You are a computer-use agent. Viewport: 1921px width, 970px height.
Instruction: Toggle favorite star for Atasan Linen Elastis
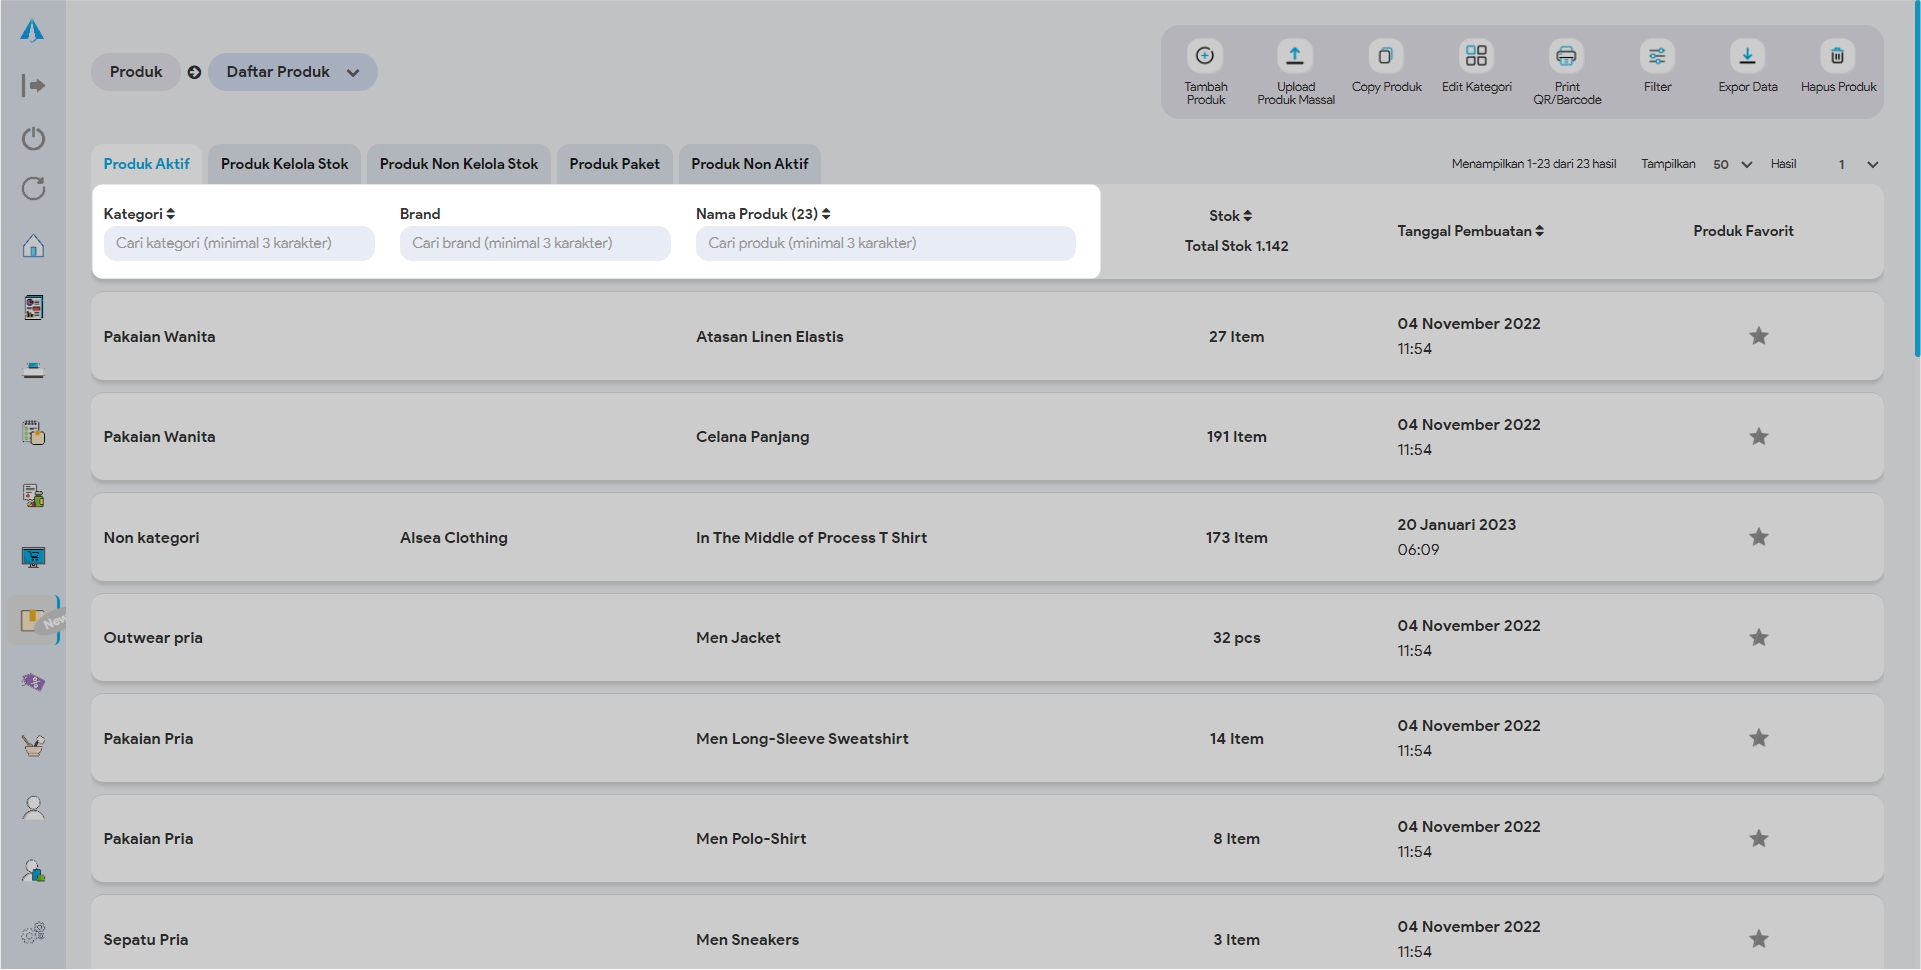coord(1758,336)
